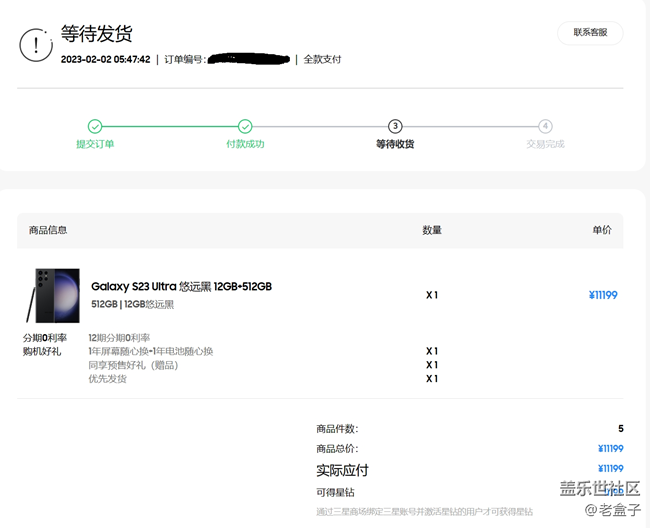Open the Galaxy S23 Ultra product thumbnail
Image resolution: width=650 pixels, height=528 pixels.
point(53,295)
